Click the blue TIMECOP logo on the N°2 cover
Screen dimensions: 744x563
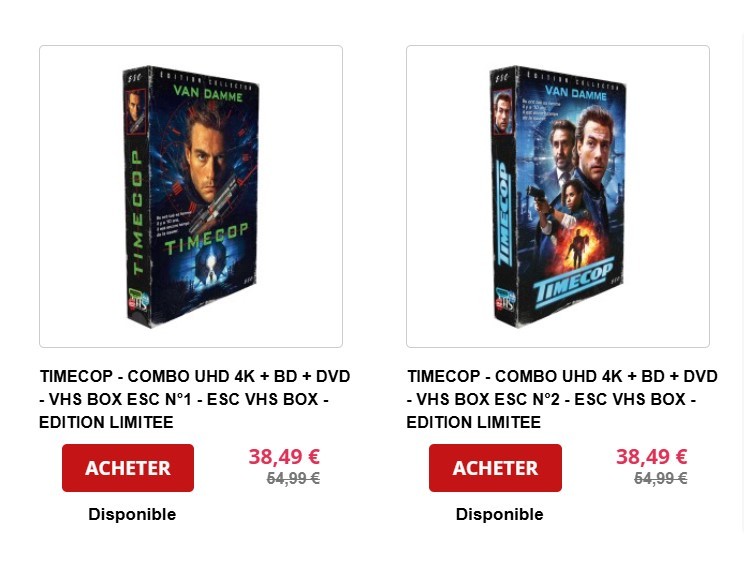pyautogui.click(x=573, y=280)
